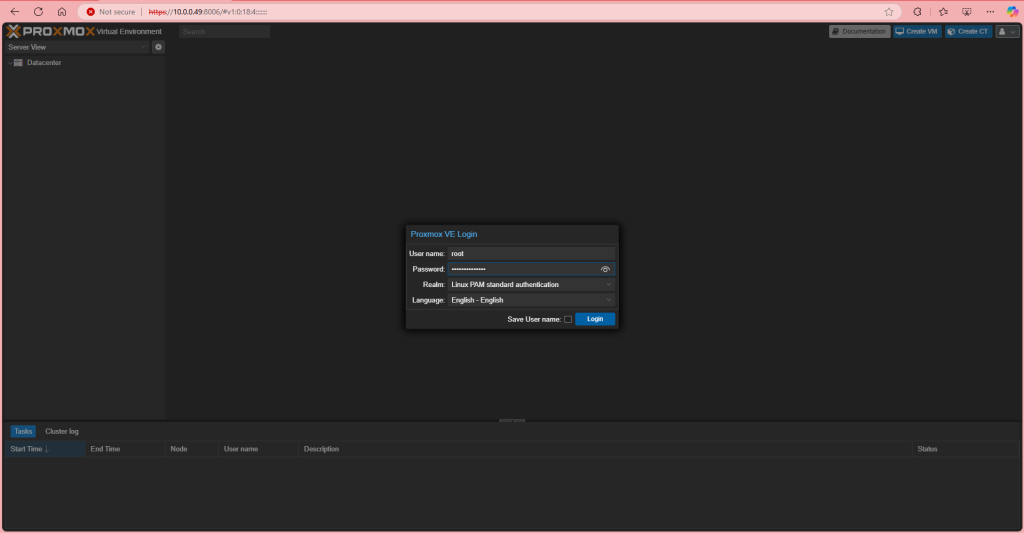Switch to the Cluster log tab
Viewport: 1024px width, 533px height.
61,431
